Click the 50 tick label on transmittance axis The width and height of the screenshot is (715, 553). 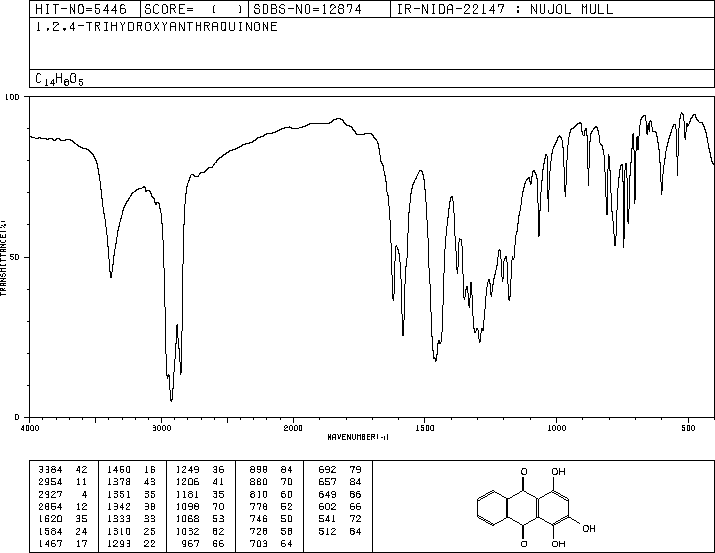(x=16, y=257)
